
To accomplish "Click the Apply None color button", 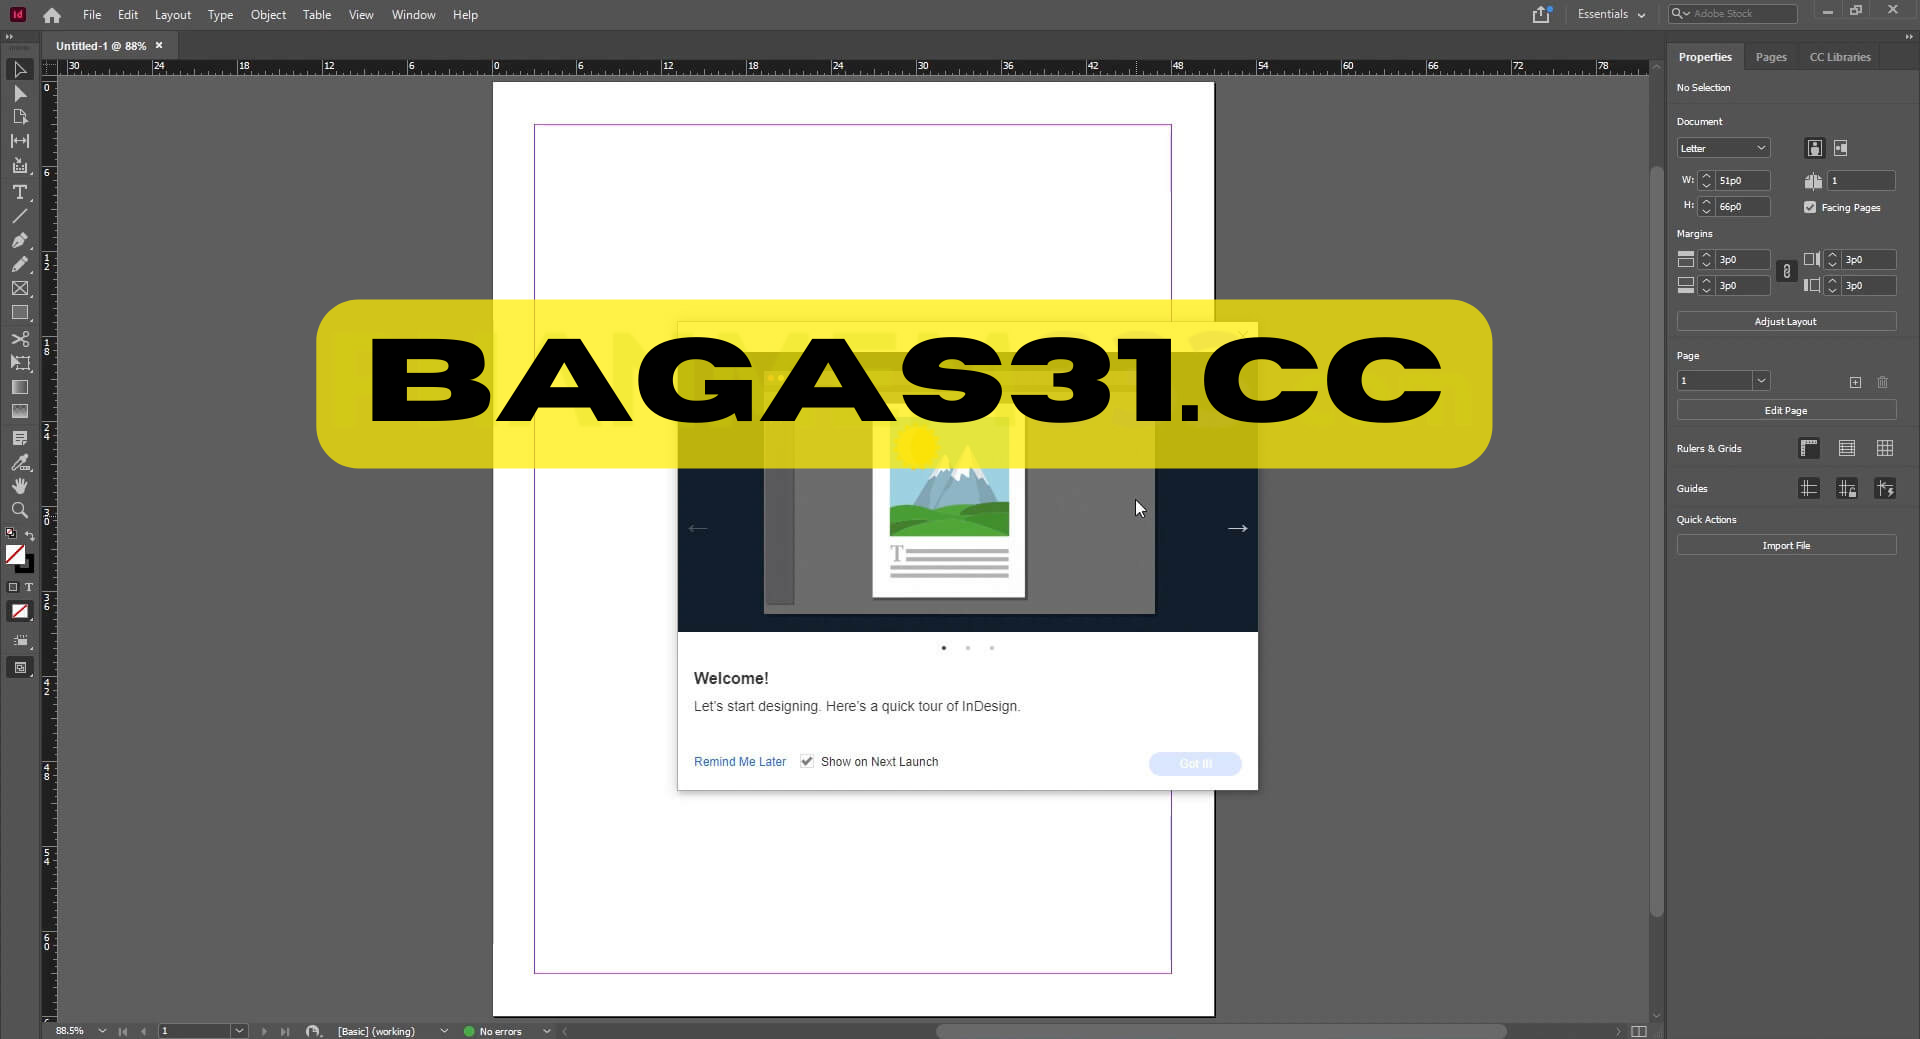I will tap(20, 611).
